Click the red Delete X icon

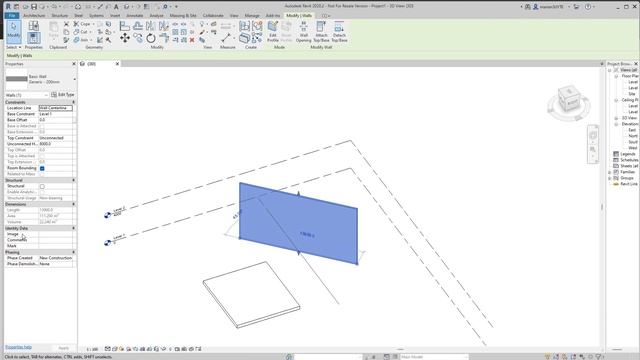(192, 40)
